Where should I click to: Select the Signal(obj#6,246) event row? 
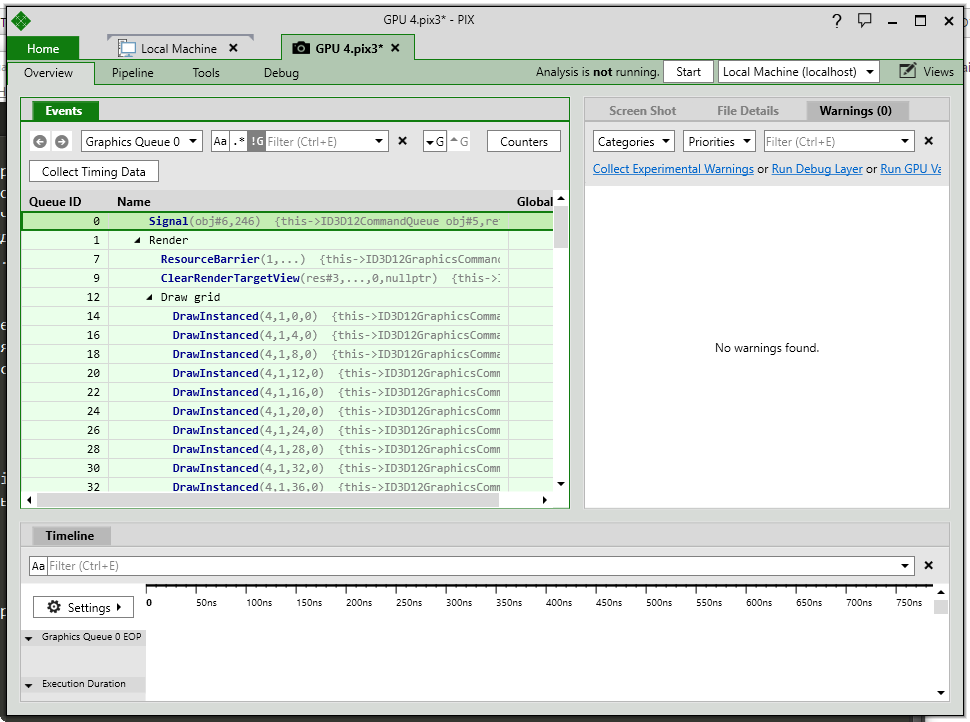click(x=287, y=221)
